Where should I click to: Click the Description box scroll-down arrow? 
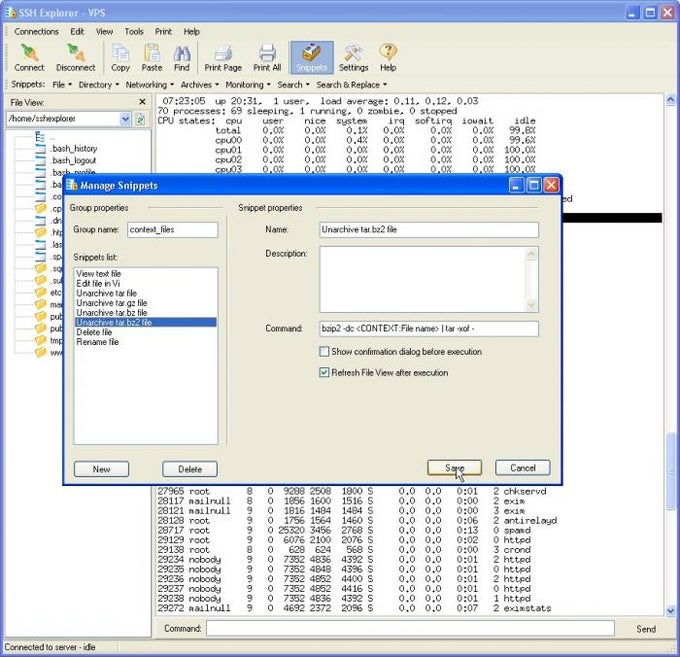[532, 305]
